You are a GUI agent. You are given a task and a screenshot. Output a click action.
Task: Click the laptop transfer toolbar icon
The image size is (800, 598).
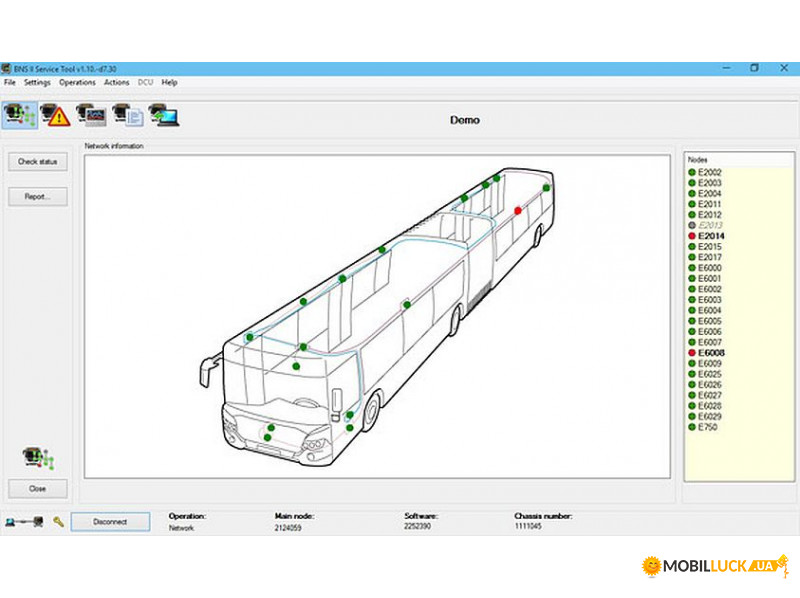[x=164, y=115]
